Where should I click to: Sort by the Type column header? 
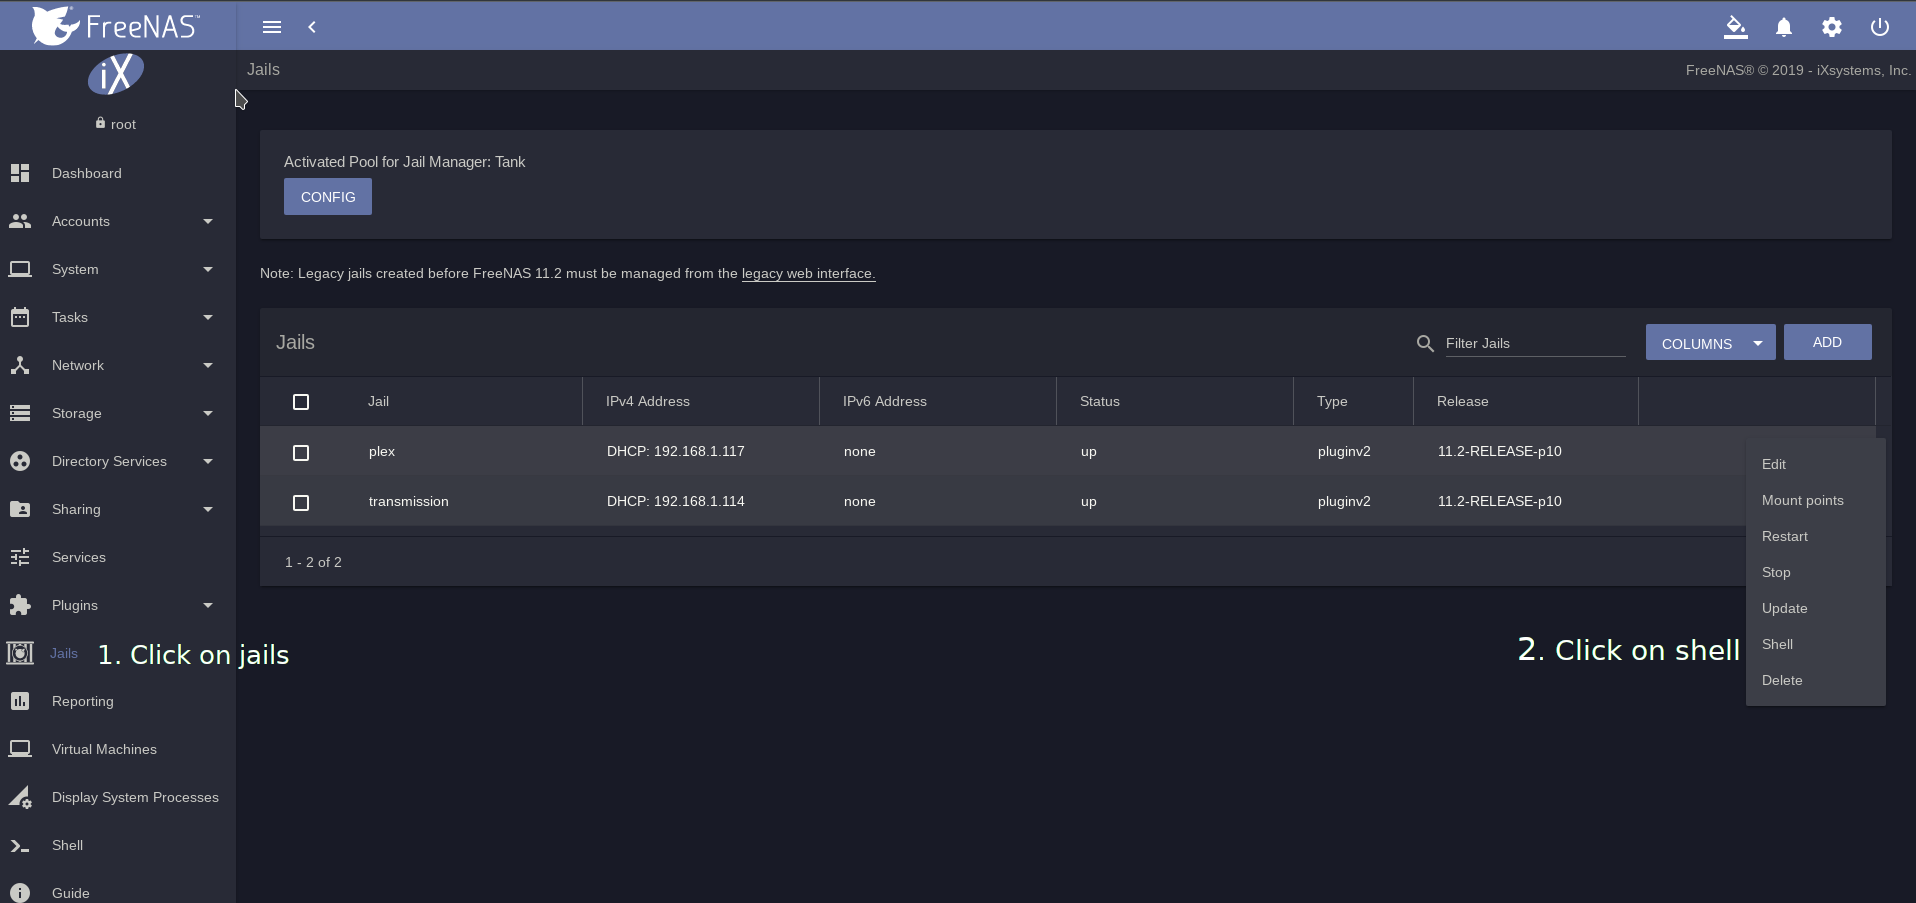(x=1332, y=401)
